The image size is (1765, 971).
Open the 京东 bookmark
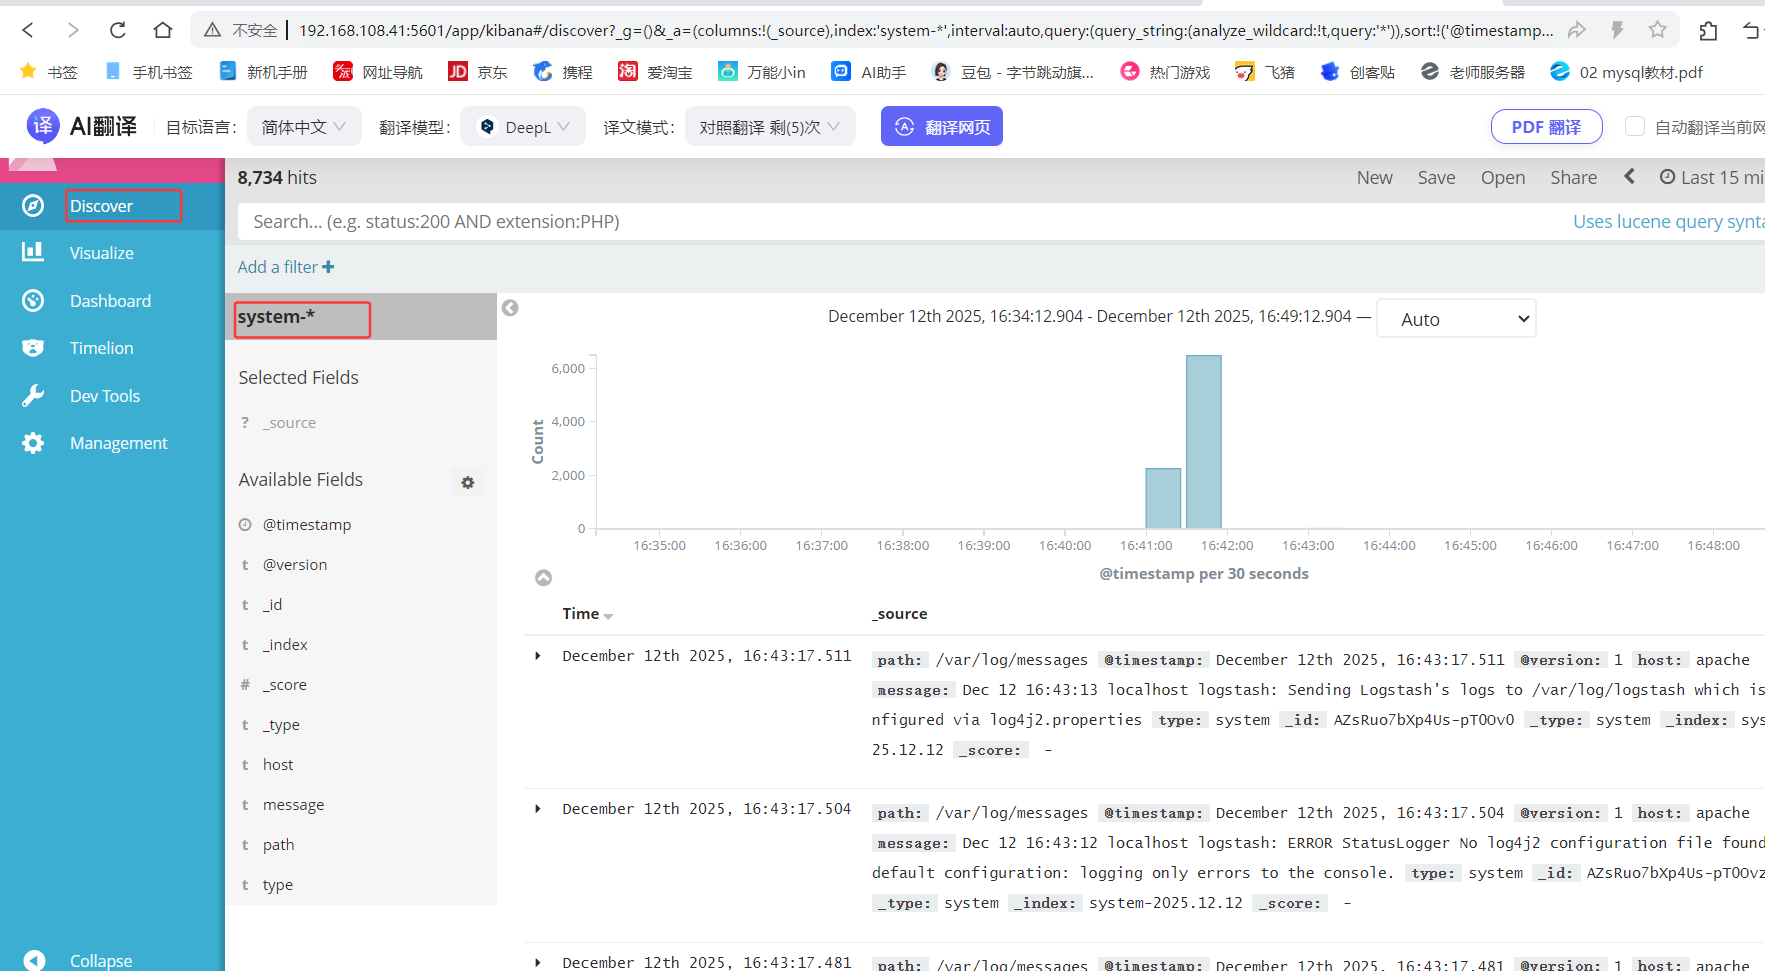pyautogui.click(x=478, y=72)
